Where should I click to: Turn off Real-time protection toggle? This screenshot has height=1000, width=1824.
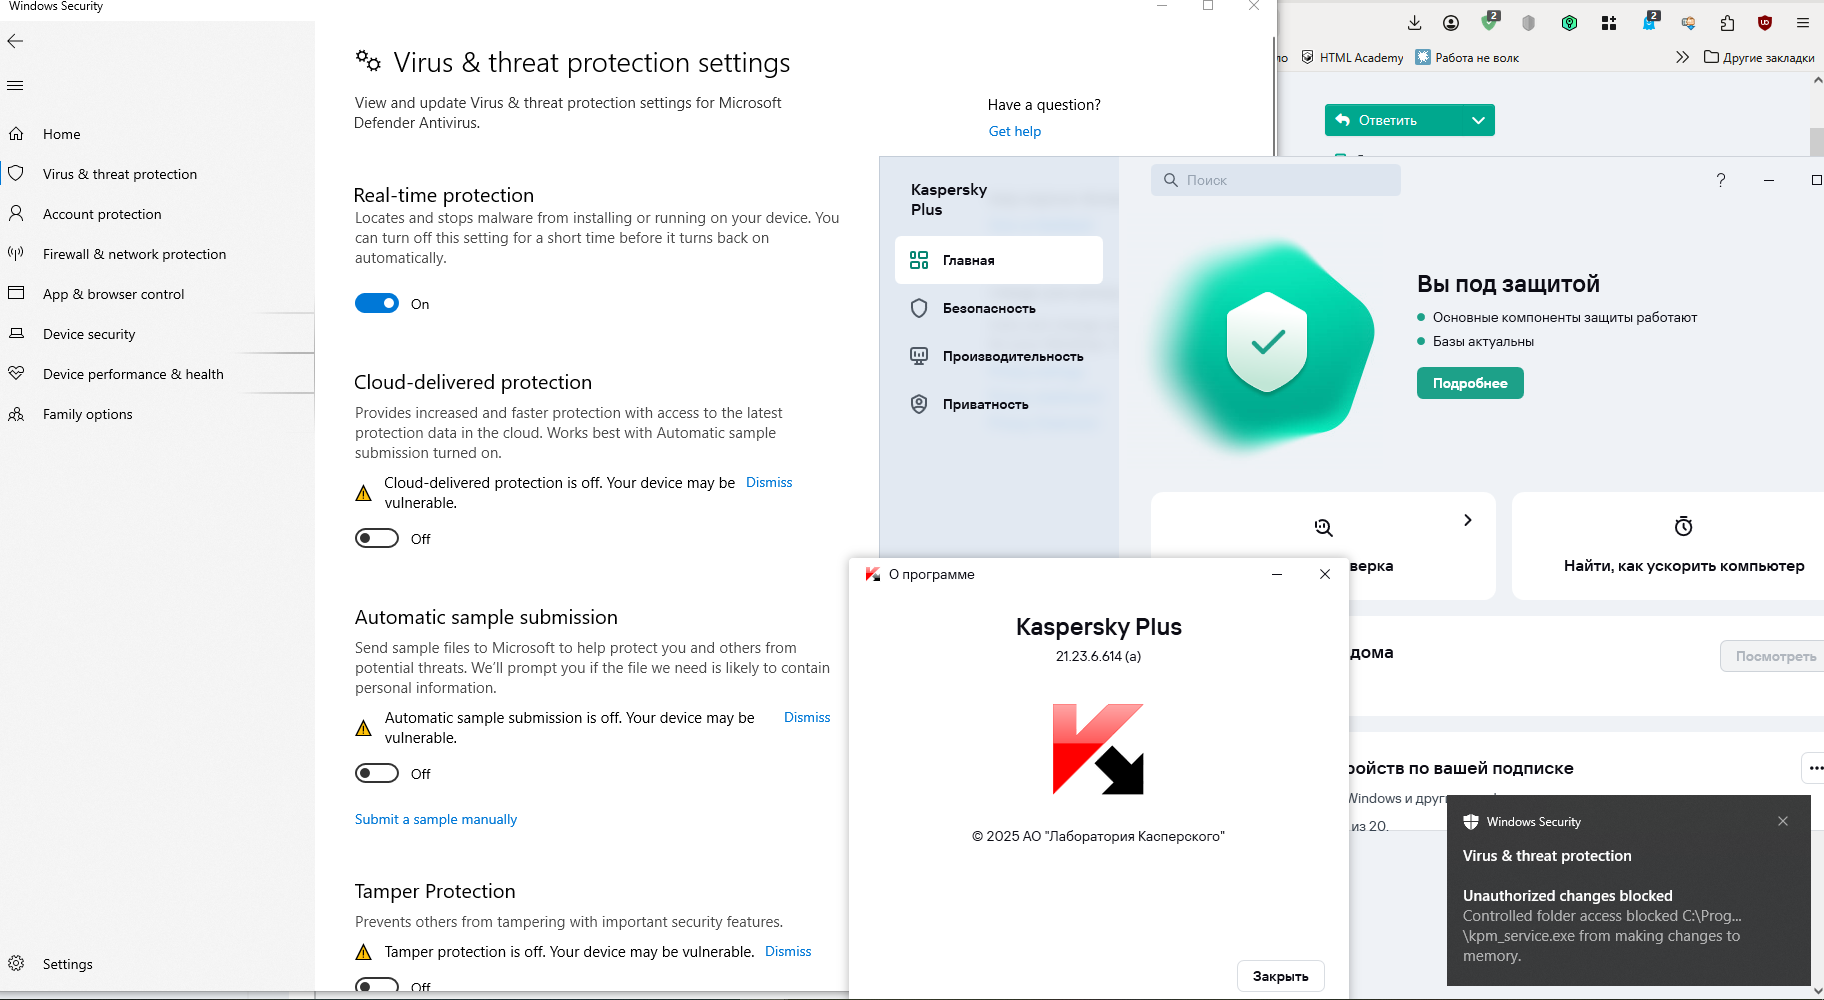377,303
